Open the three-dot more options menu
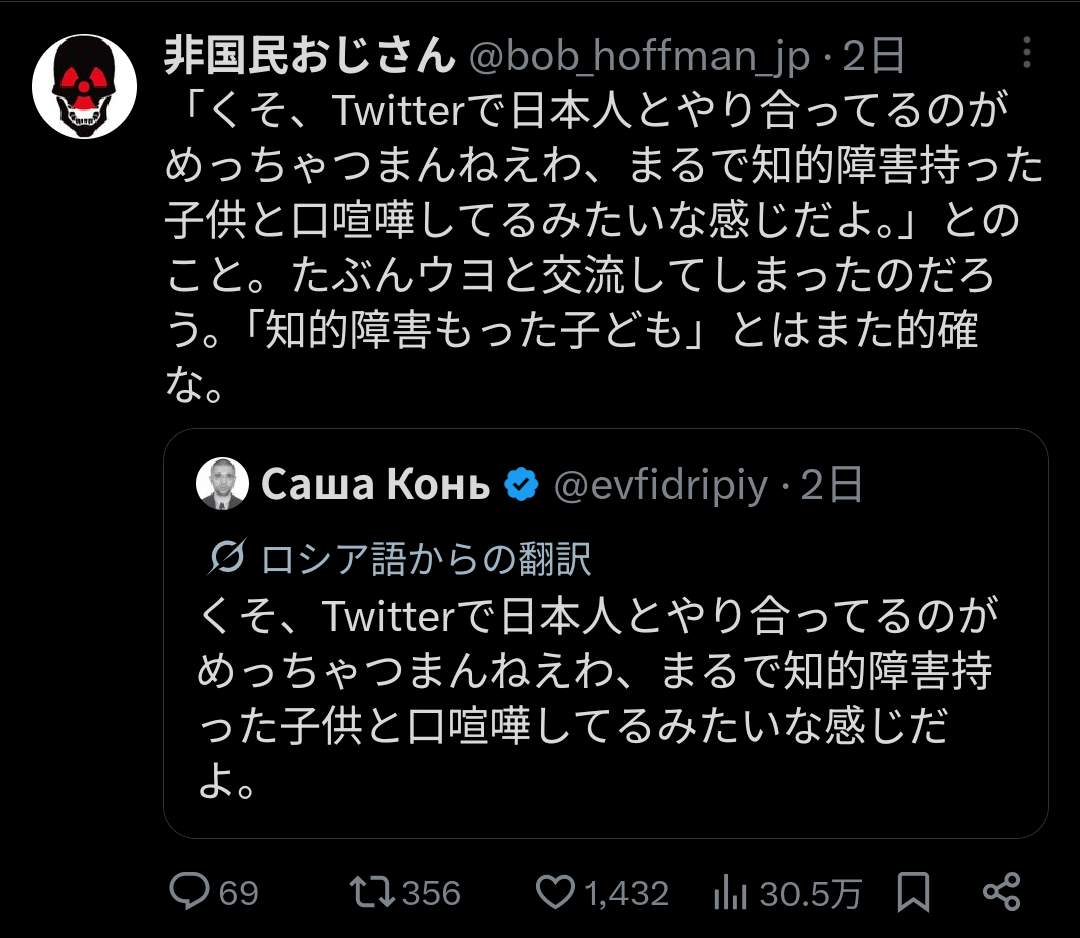 pos(1026,55)
